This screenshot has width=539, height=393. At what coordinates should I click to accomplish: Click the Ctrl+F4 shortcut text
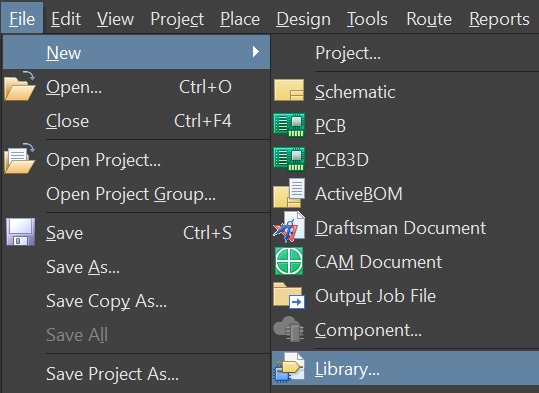coord(203,121)
